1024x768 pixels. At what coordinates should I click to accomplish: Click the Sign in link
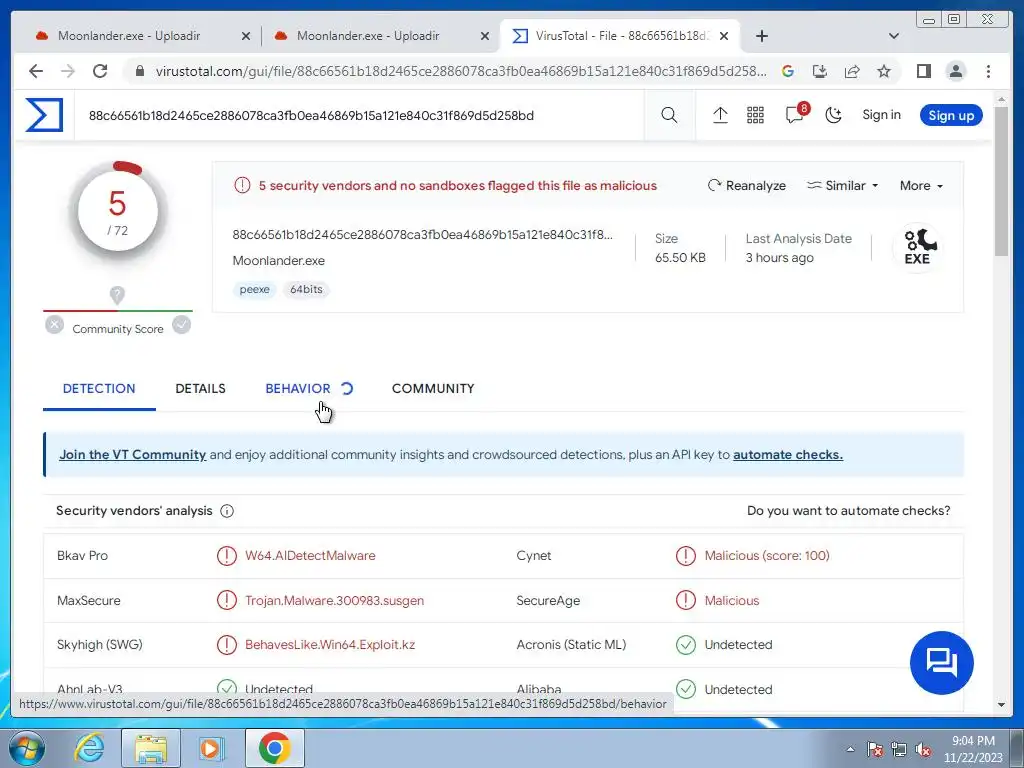click(881, 115)
